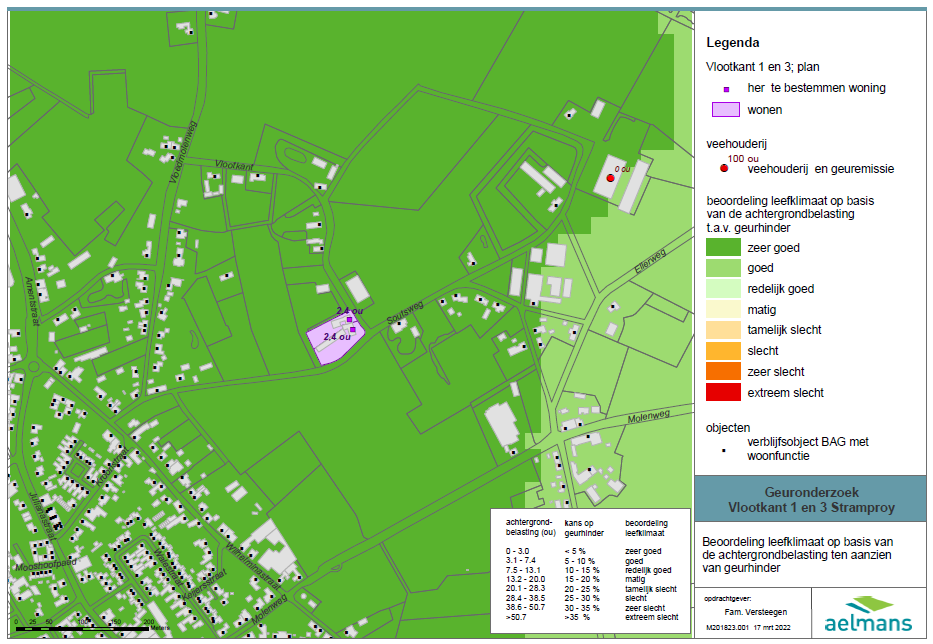Click the 'Geuronderzoek Vlootkant 1 en 3 Stramproy' title block

811,500
